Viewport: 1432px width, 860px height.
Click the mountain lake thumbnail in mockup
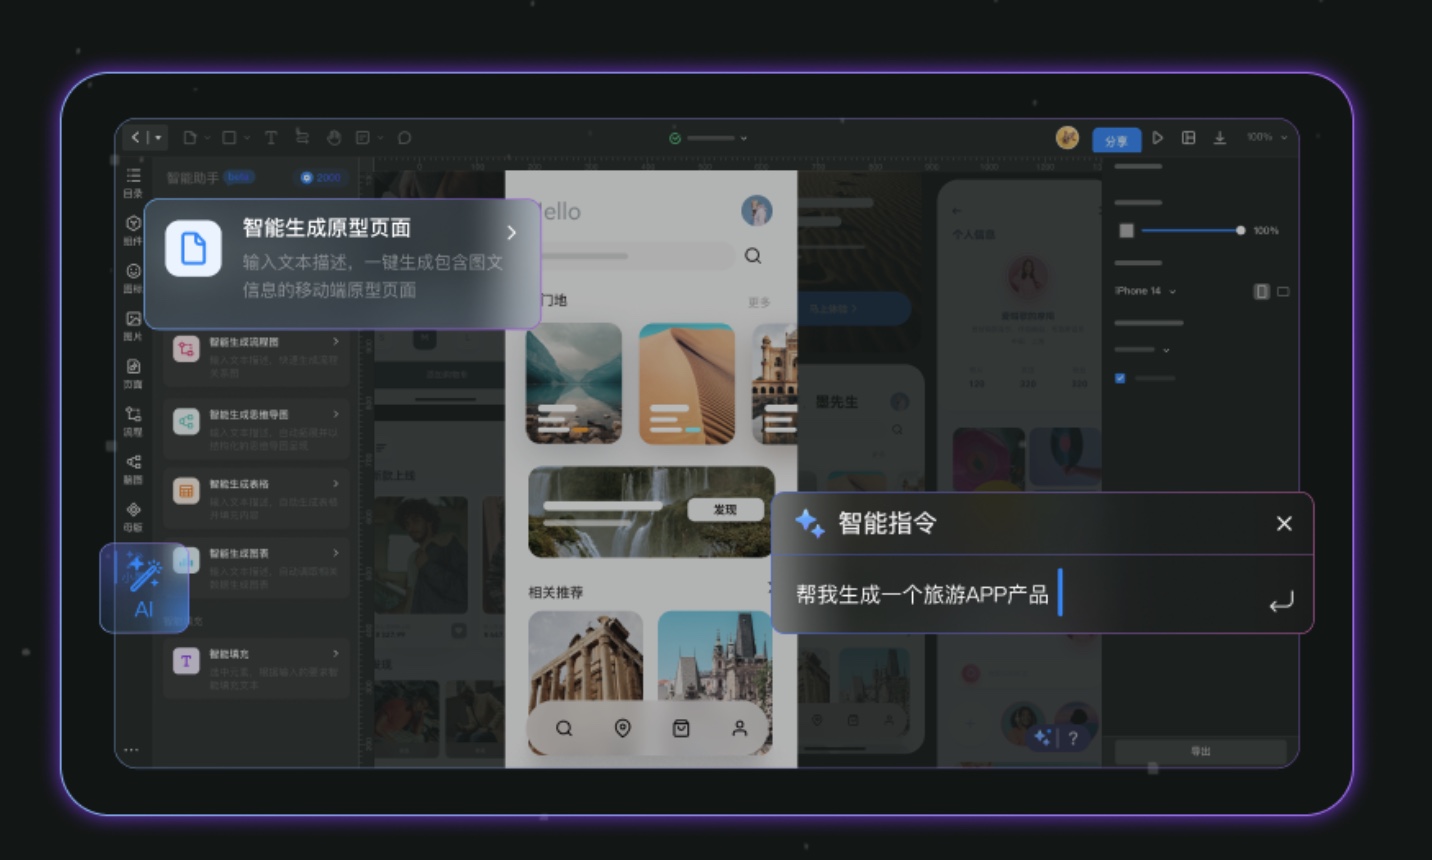pos(574,384)
